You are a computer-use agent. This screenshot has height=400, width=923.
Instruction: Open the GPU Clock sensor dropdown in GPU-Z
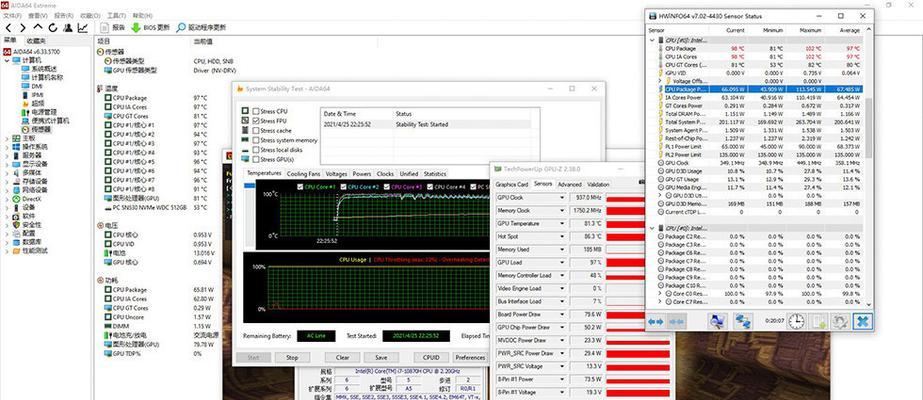(562, 198)
